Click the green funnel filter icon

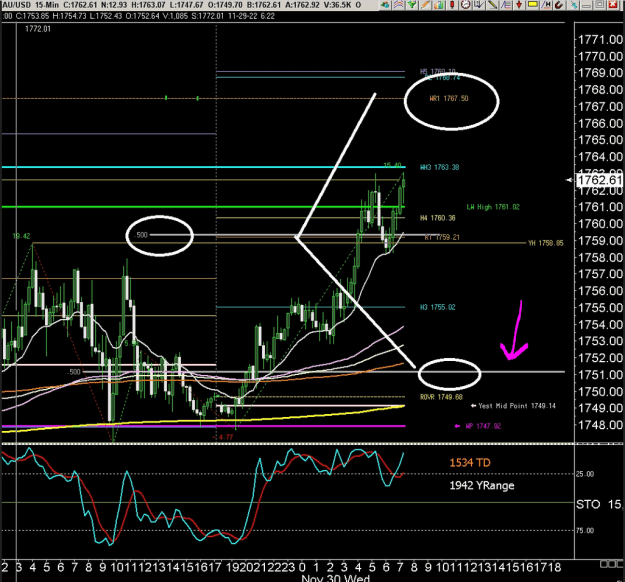tap(412, 5)
